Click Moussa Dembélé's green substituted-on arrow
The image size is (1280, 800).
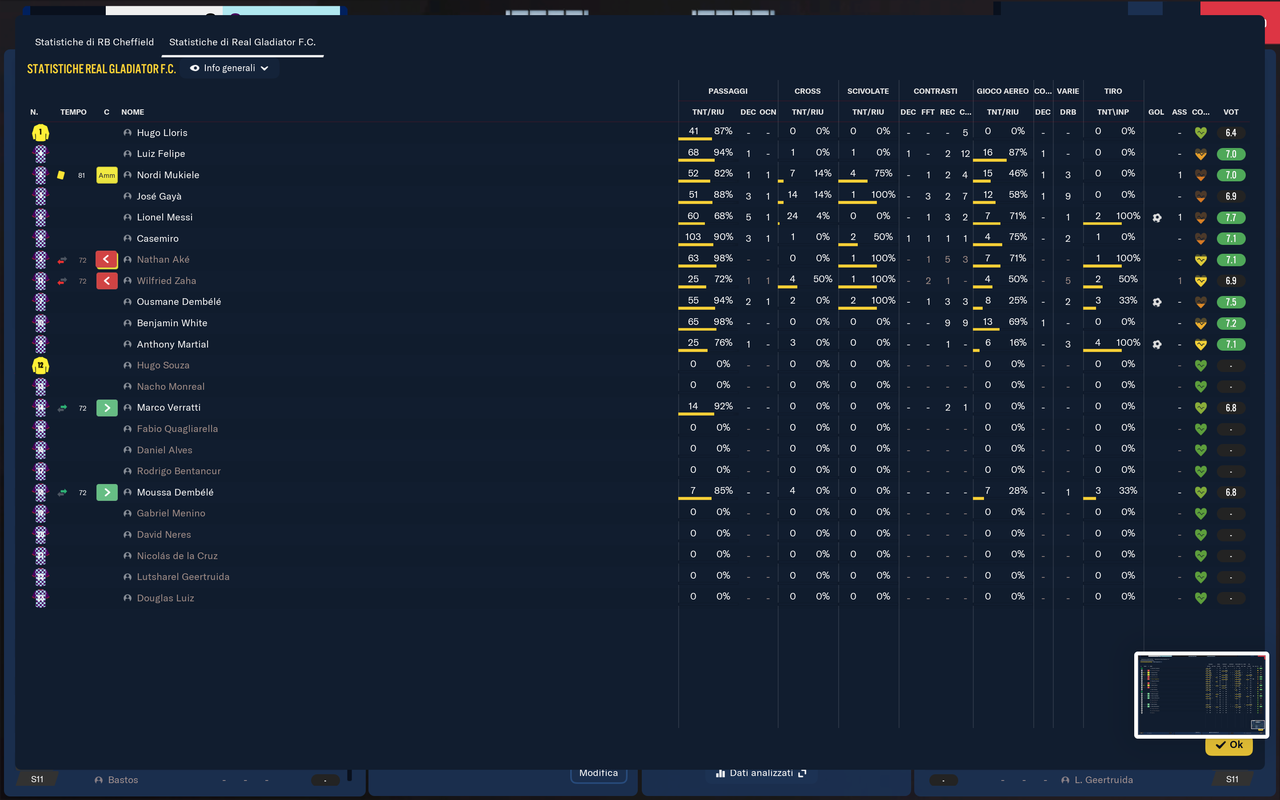pos(107,493)
